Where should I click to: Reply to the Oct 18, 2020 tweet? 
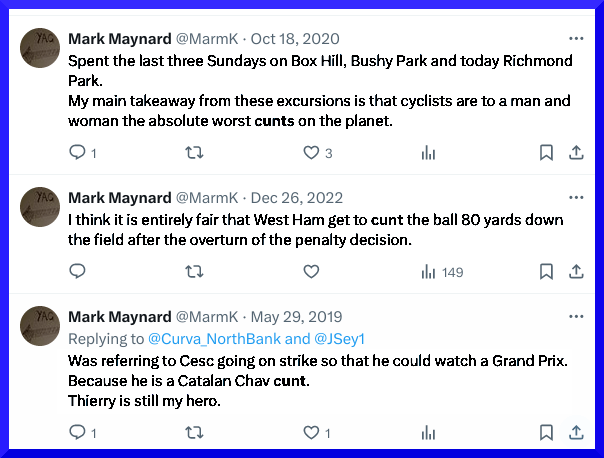pos(77,153)
